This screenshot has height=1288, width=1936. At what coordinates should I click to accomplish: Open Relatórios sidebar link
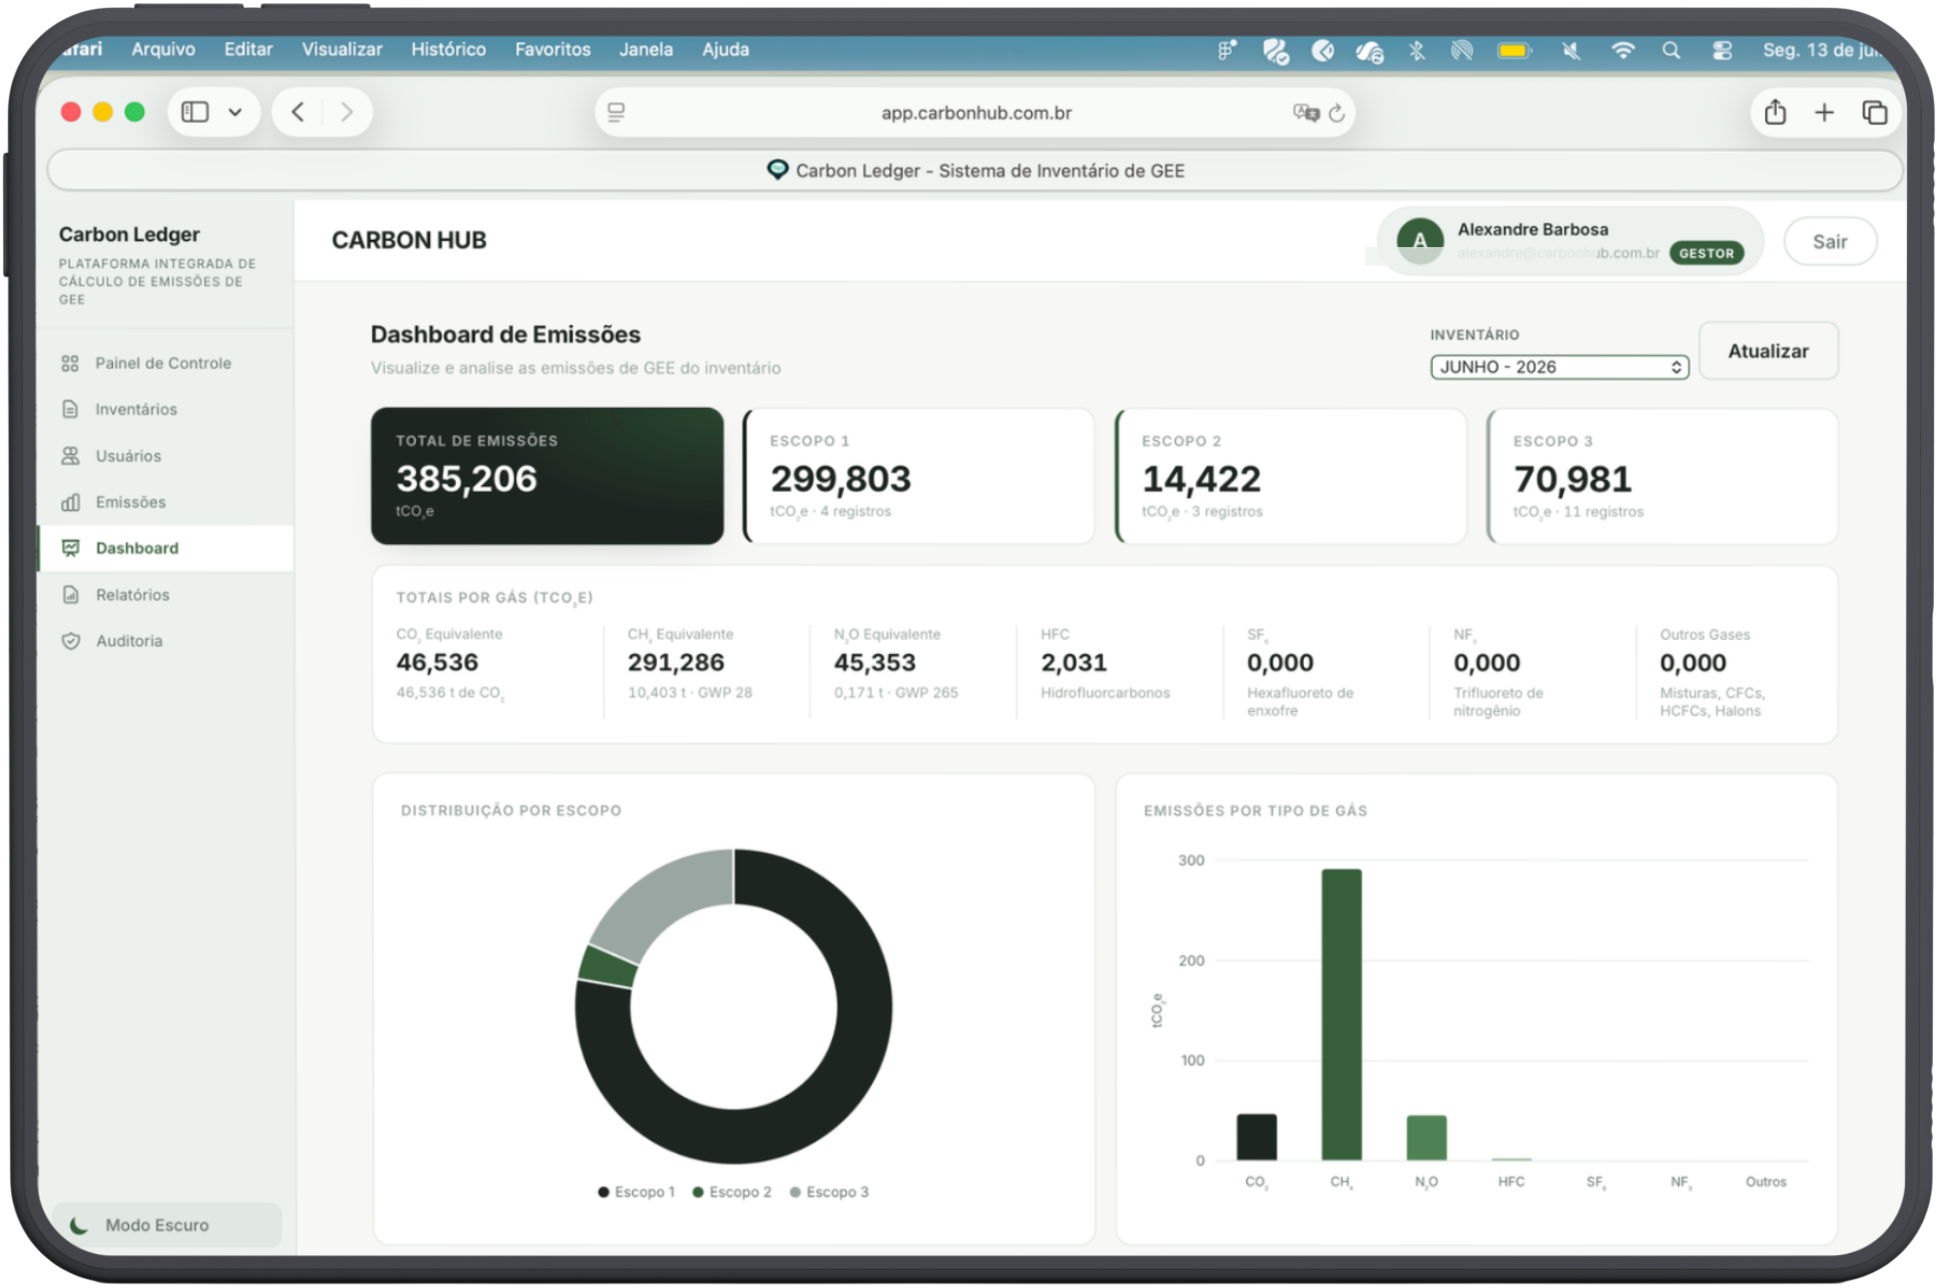coord(166,595)
